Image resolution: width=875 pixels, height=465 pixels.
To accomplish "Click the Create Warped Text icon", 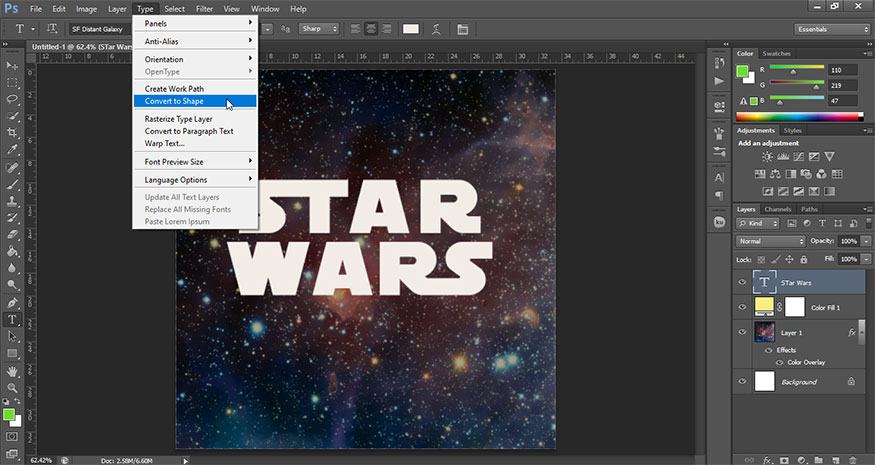I will click(436, 29).
